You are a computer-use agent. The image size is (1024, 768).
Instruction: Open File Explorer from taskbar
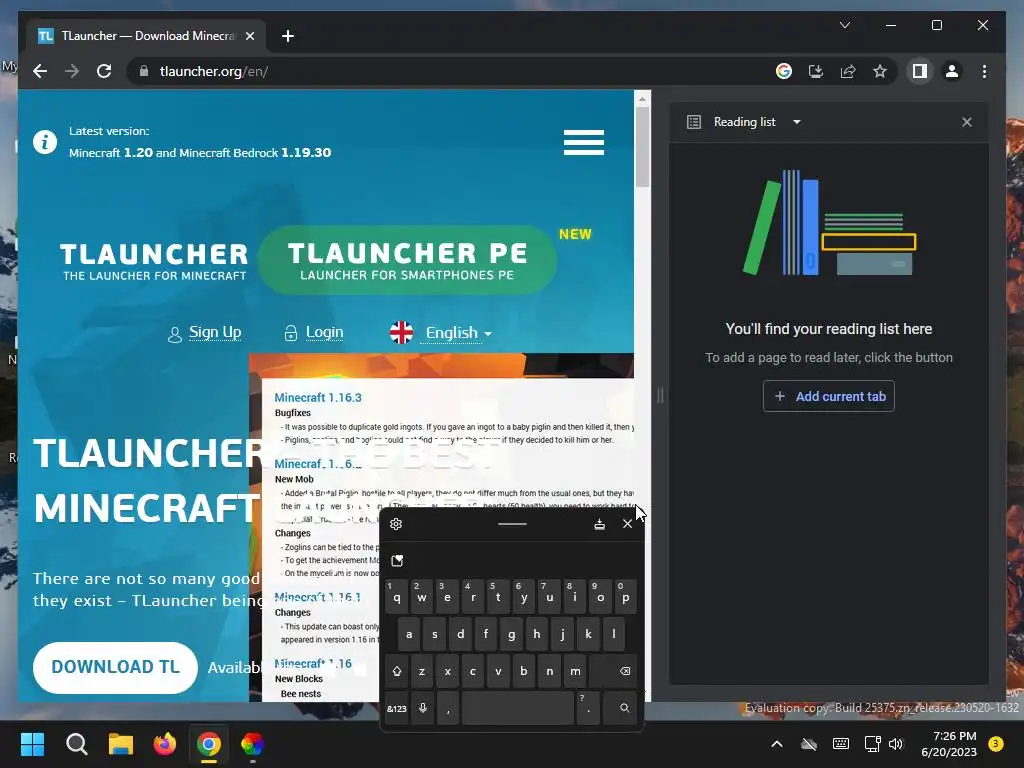[121, 744]
